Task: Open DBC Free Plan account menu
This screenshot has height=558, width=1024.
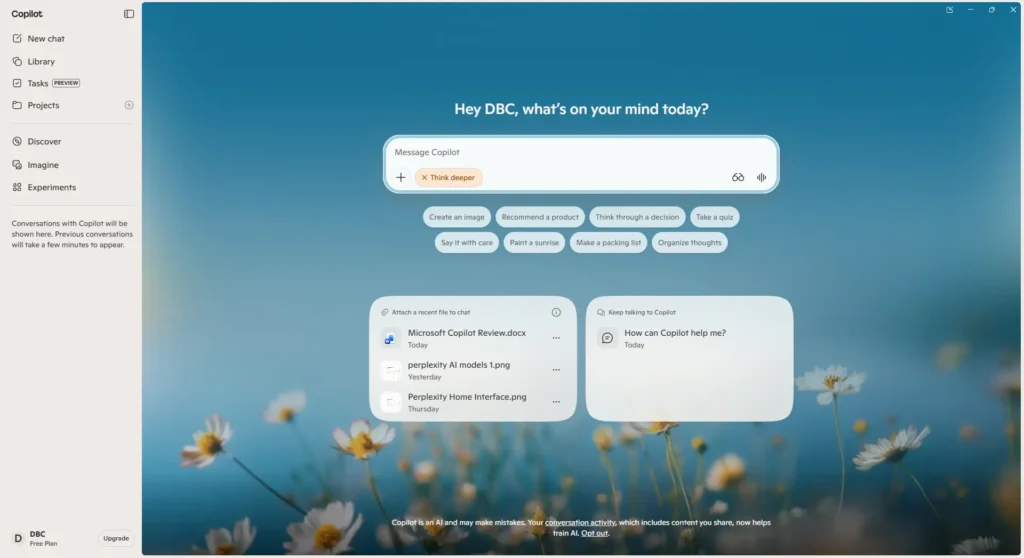Action: (43, 538)
